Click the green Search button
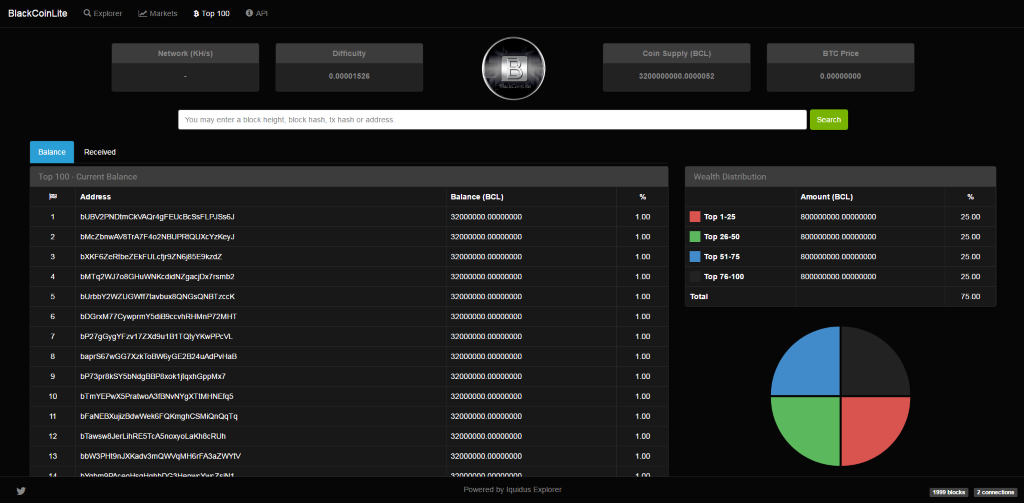The width and height of the screenshot is (1024, 503). (829, 120)
